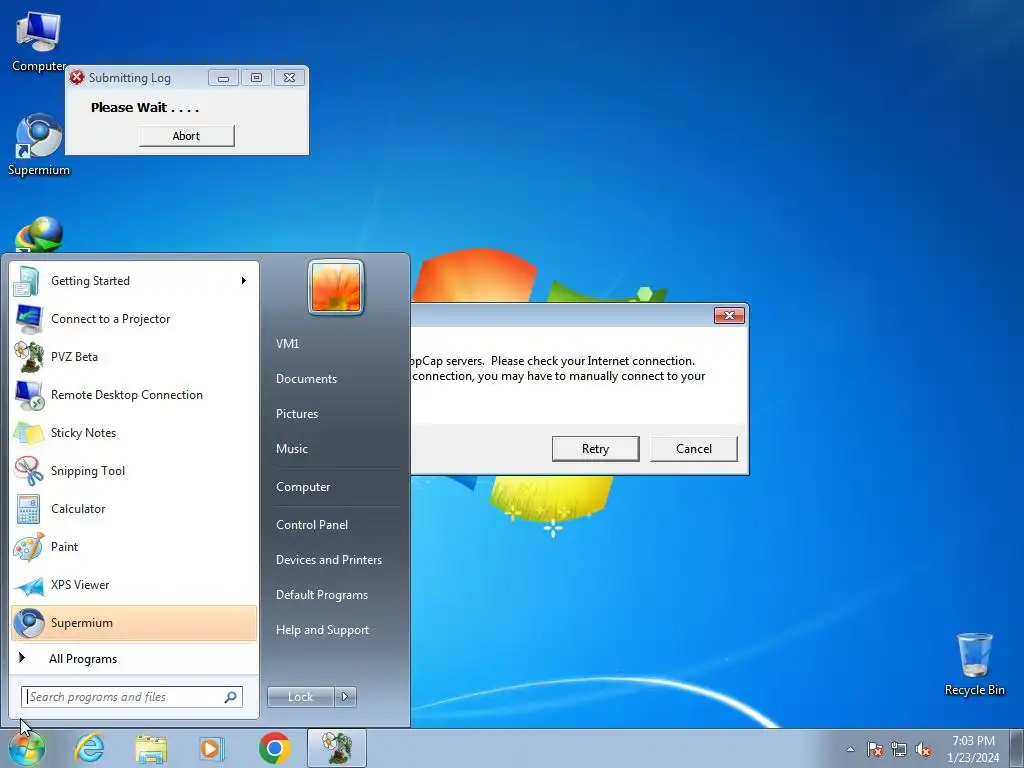This screenshot has width=1024, height=768.
Task: Open Windows Explorer from the taskbar
Action: 151,748
